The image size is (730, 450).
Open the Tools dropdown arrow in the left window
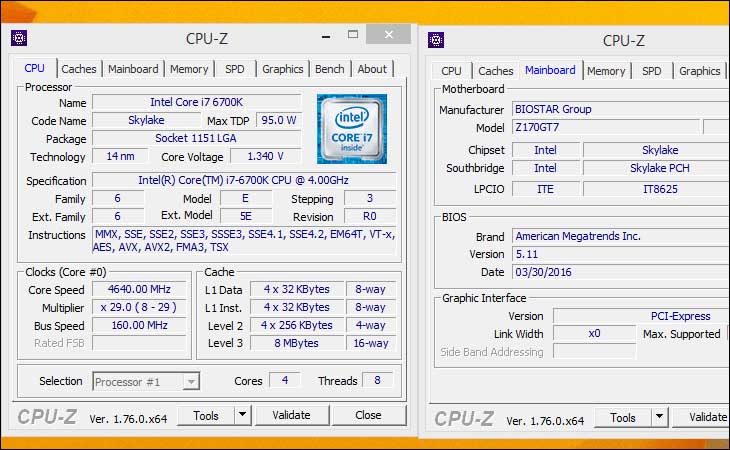pos(243,415)
